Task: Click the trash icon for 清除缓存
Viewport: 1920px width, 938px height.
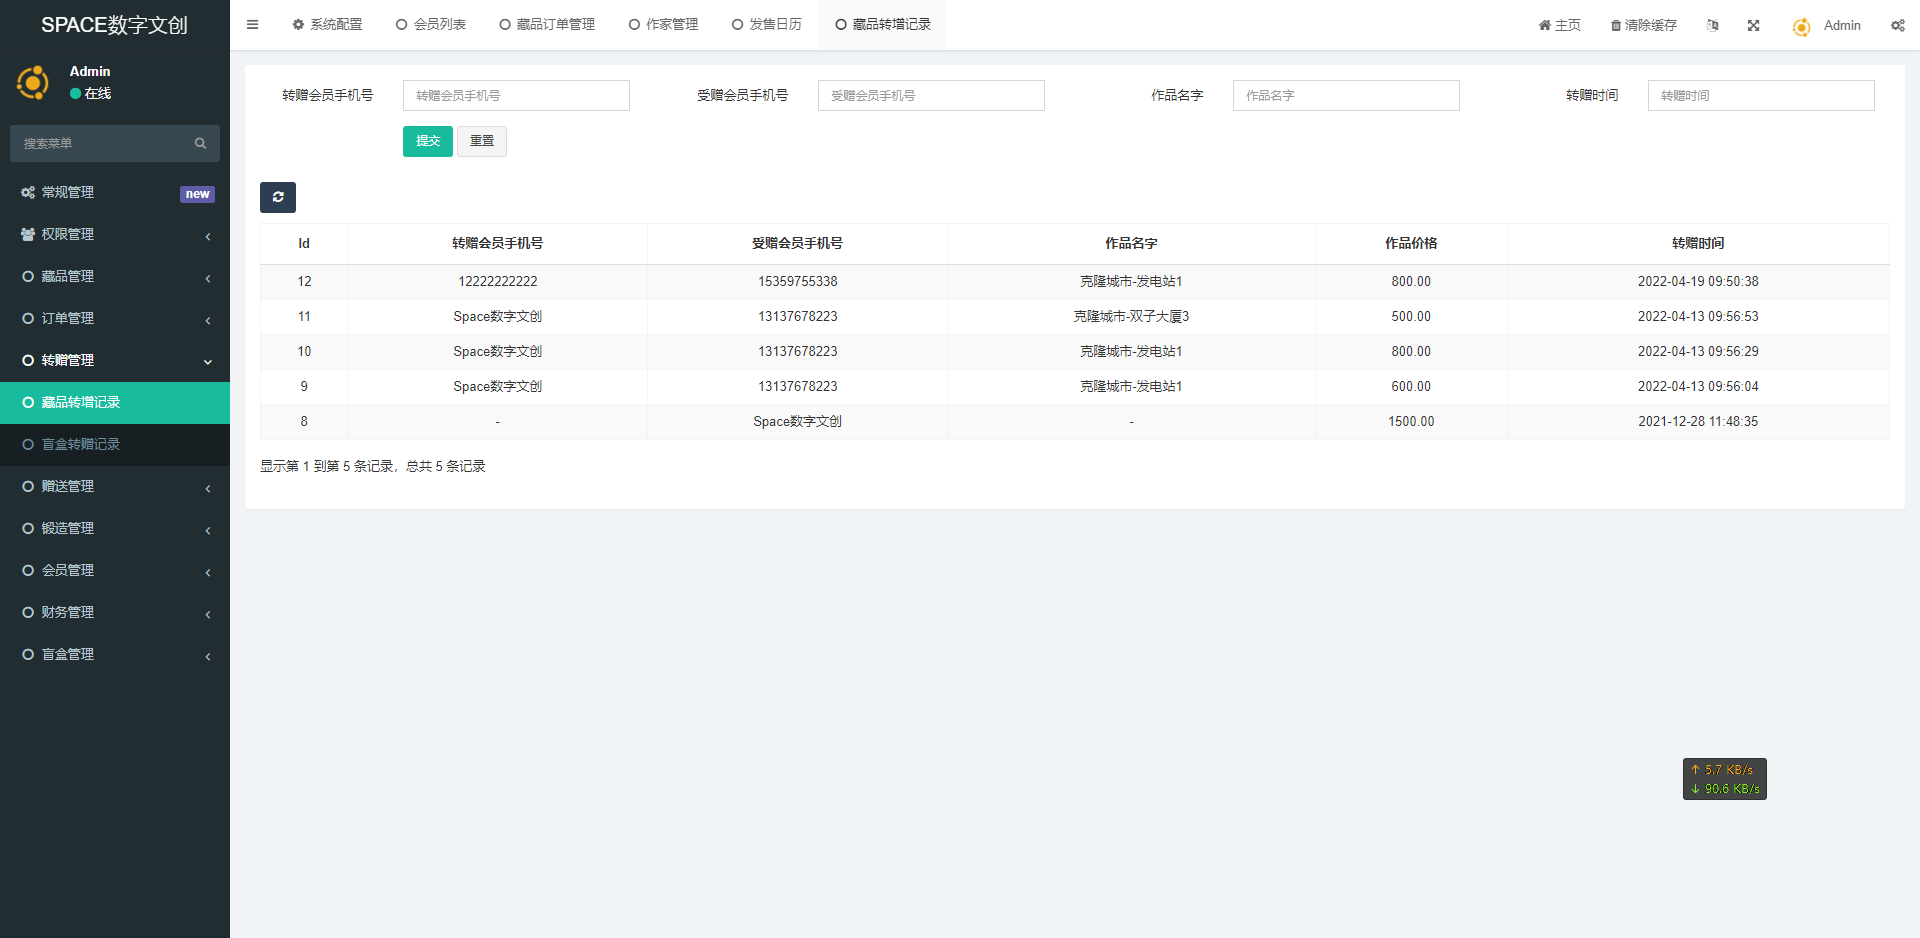Action: click(1615, 26)
